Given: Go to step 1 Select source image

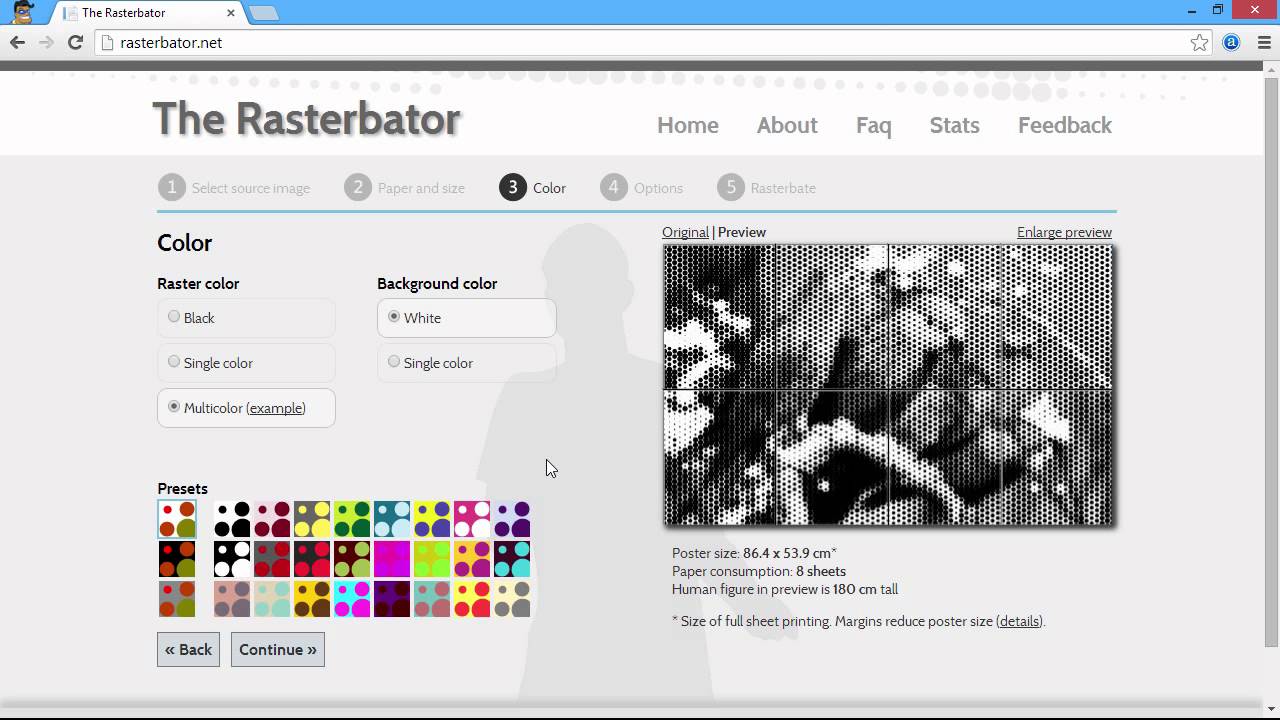Looking at the screenshot, I should point(234,187).
